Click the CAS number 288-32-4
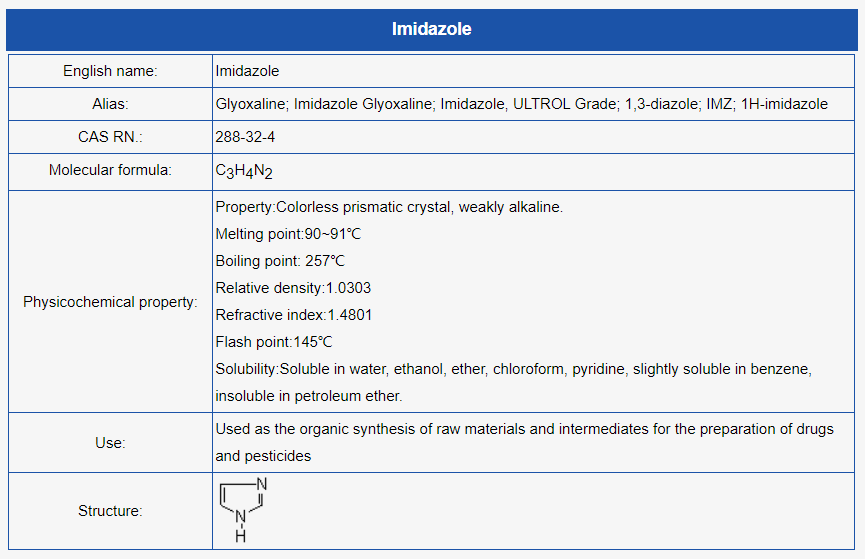 (245, 137)
